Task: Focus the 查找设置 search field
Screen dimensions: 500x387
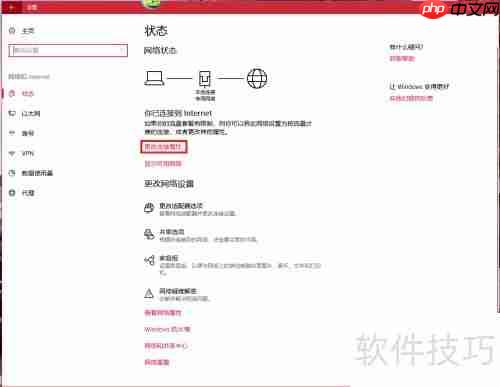Action: [68, 51]
